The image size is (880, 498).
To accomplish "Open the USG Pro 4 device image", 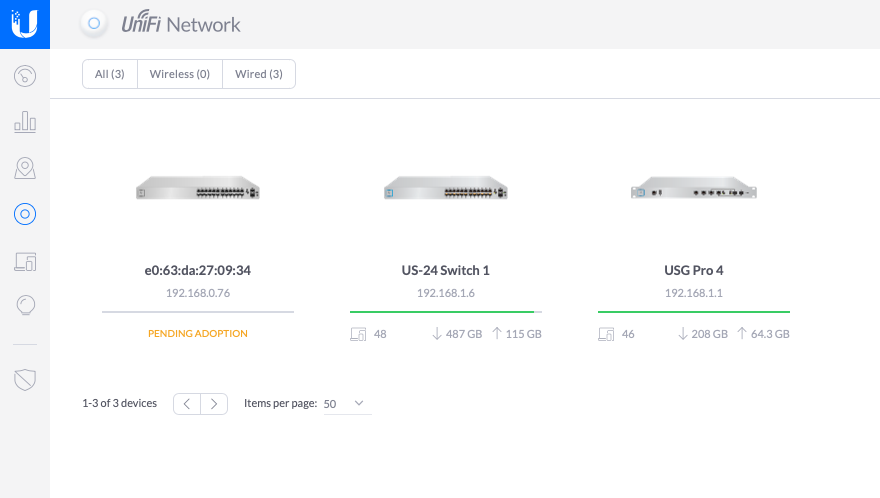I will (x=693, y=189).
